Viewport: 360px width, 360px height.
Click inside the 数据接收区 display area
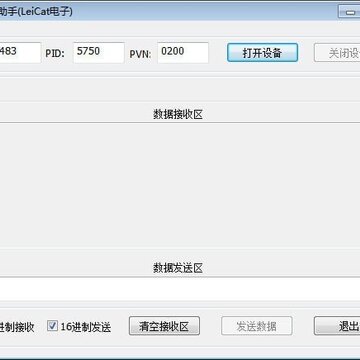pyautogui.click(x=180, y=185)
